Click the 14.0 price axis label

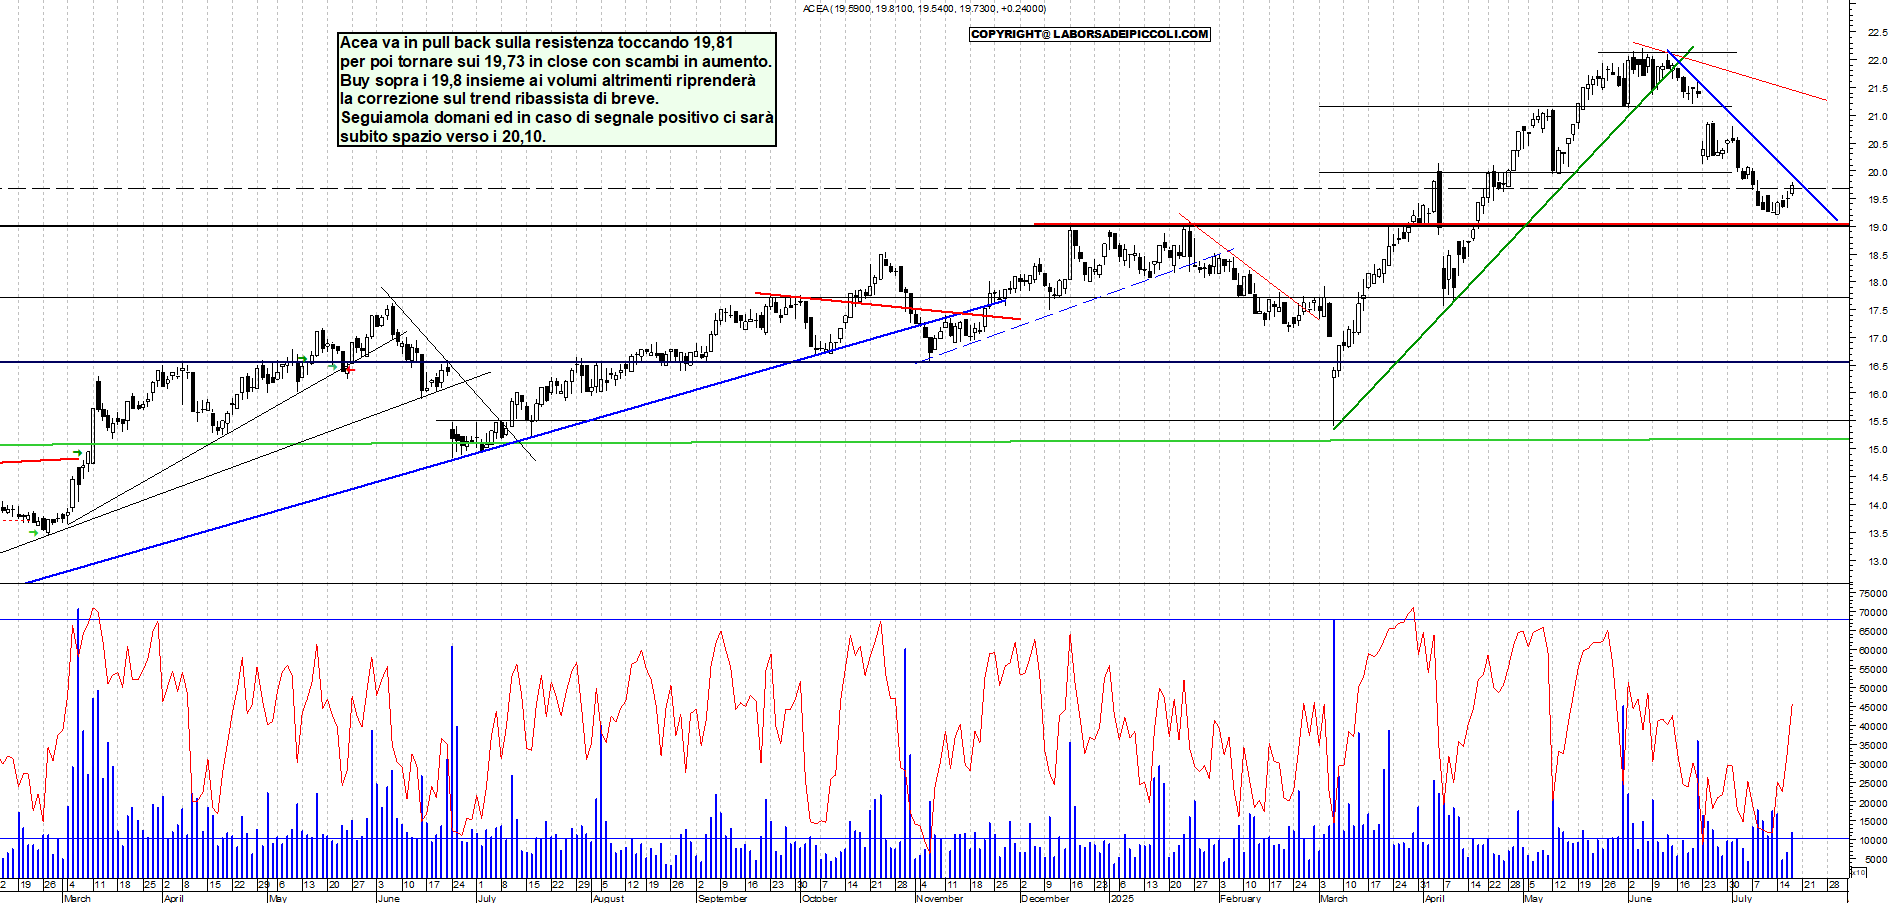tap(1877, 506)
